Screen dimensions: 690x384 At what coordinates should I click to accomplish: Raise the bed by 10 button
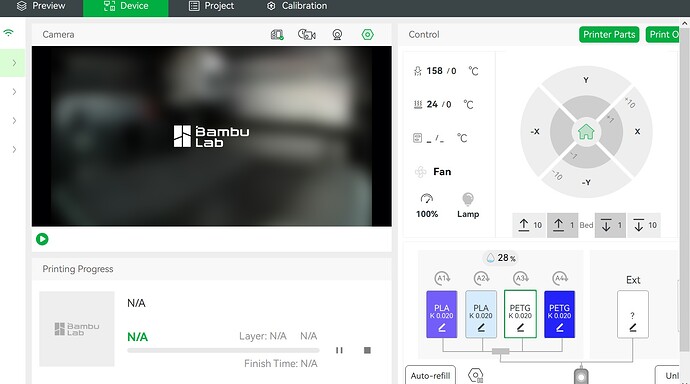pos(529,225)
